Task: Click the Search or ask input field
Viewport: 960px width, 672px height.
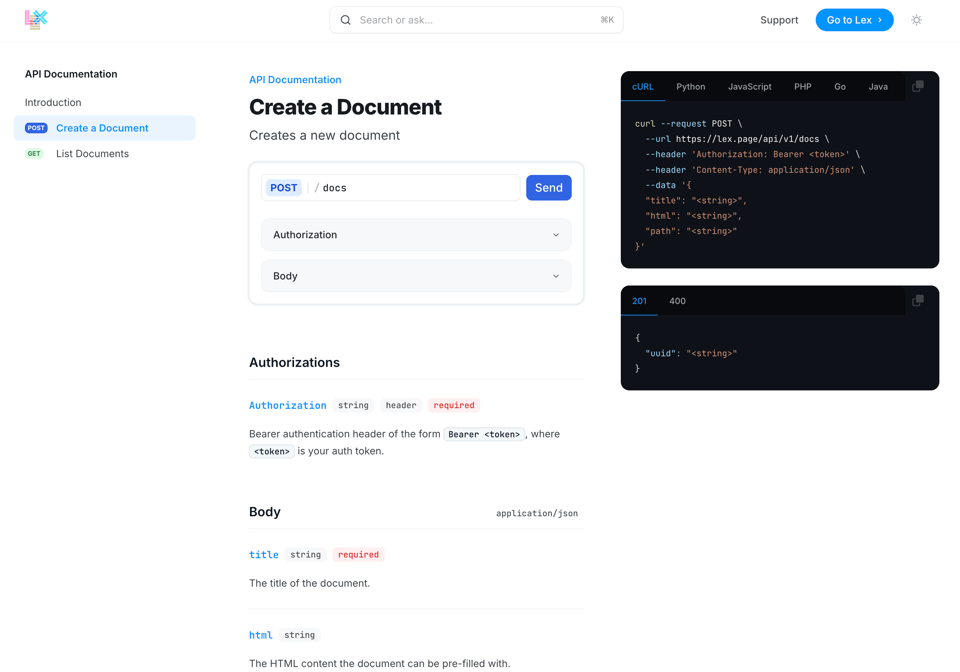Action: [476, 20]
